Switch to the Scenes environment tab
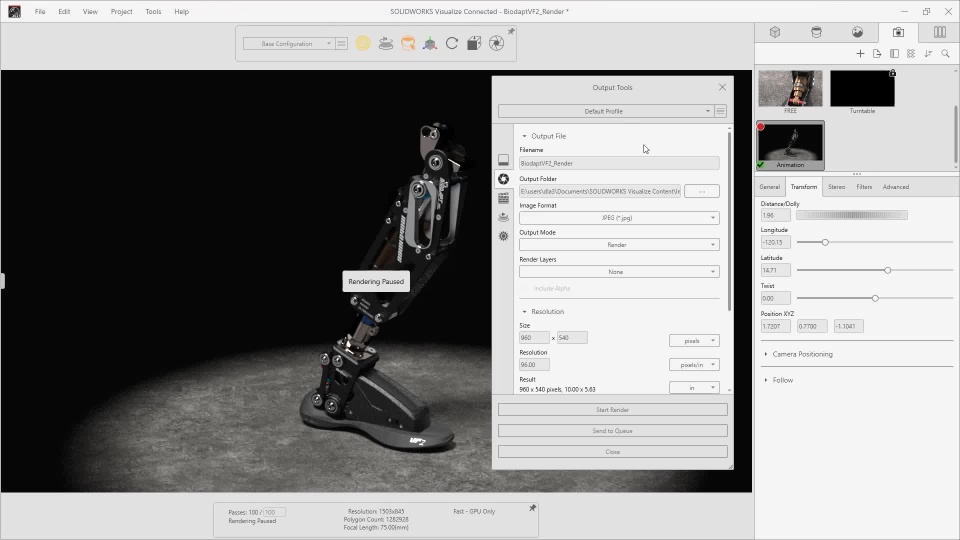Image resolution: width=960 pixels, height=540 pixels. coord(857,32)
